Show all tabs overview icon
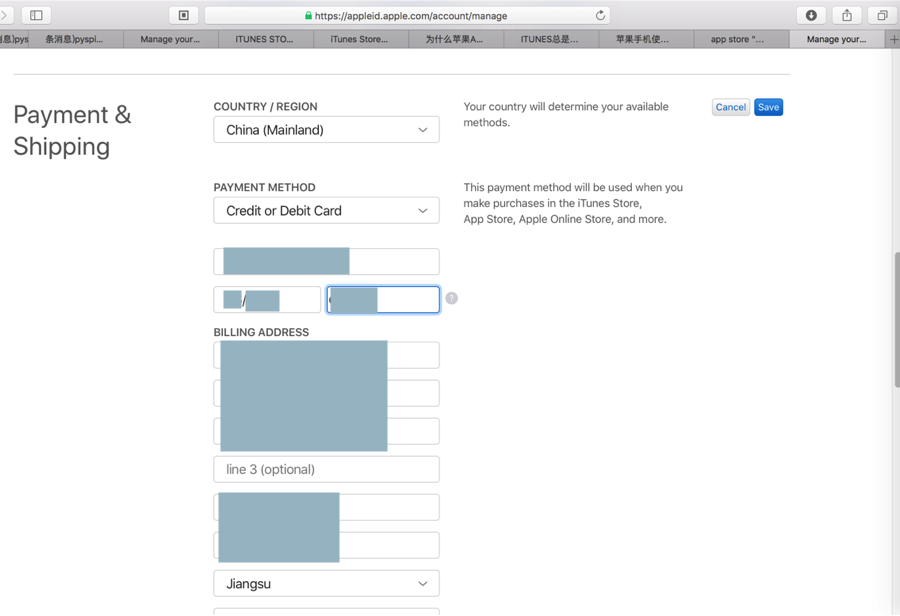 click(882, 15)
